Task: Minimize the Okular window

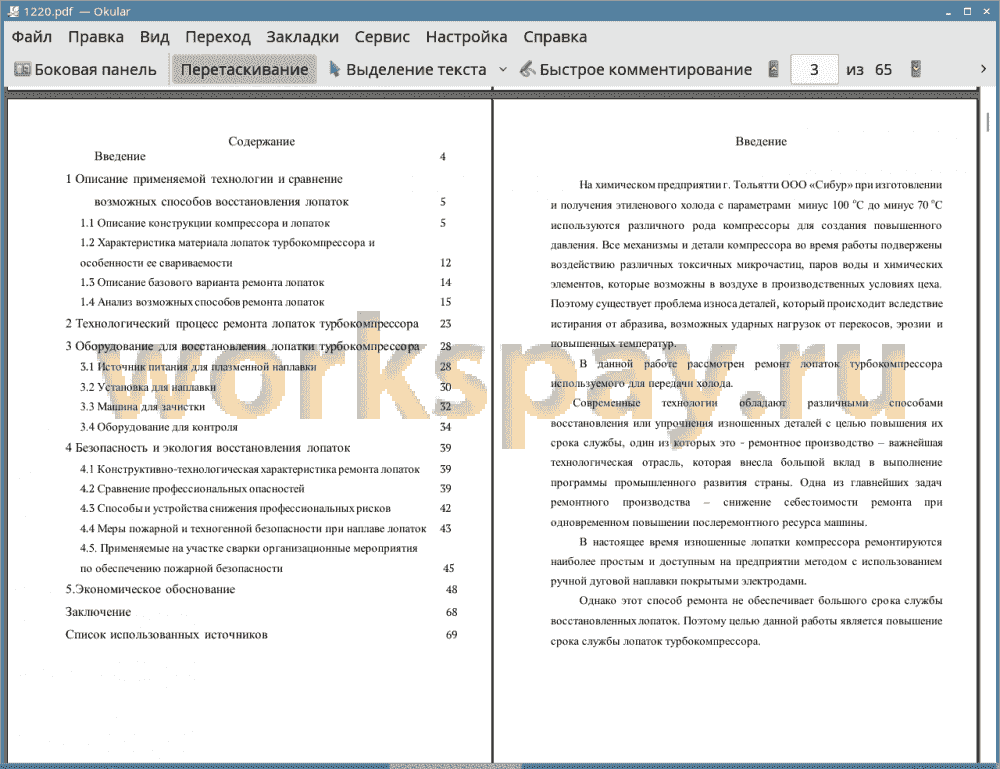Action: (949, 11)
